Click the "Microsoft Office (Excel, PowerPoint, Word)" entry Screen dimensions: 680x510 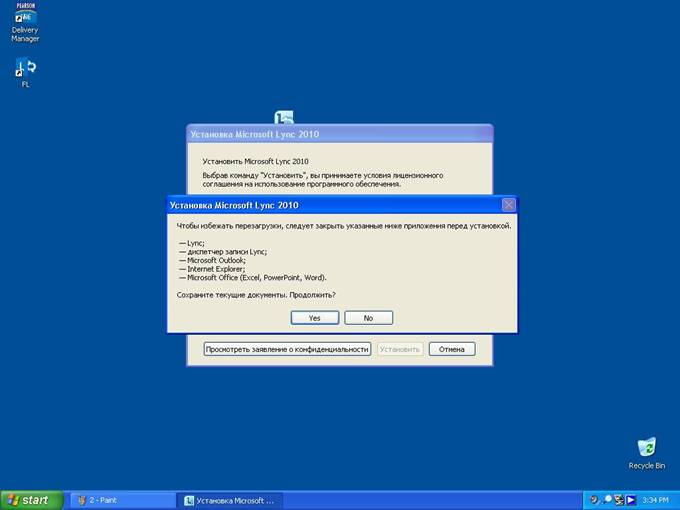[x=253, y=278]
